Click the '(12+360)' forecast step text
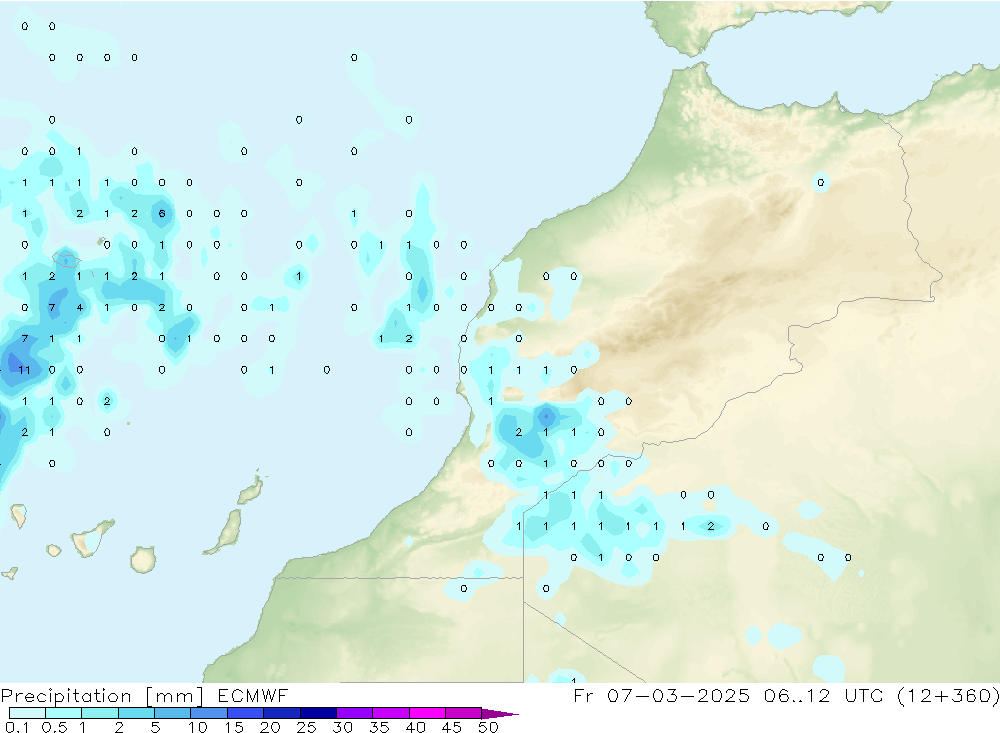The width and height of the screenshot is (1000, 733). point(948,695)
